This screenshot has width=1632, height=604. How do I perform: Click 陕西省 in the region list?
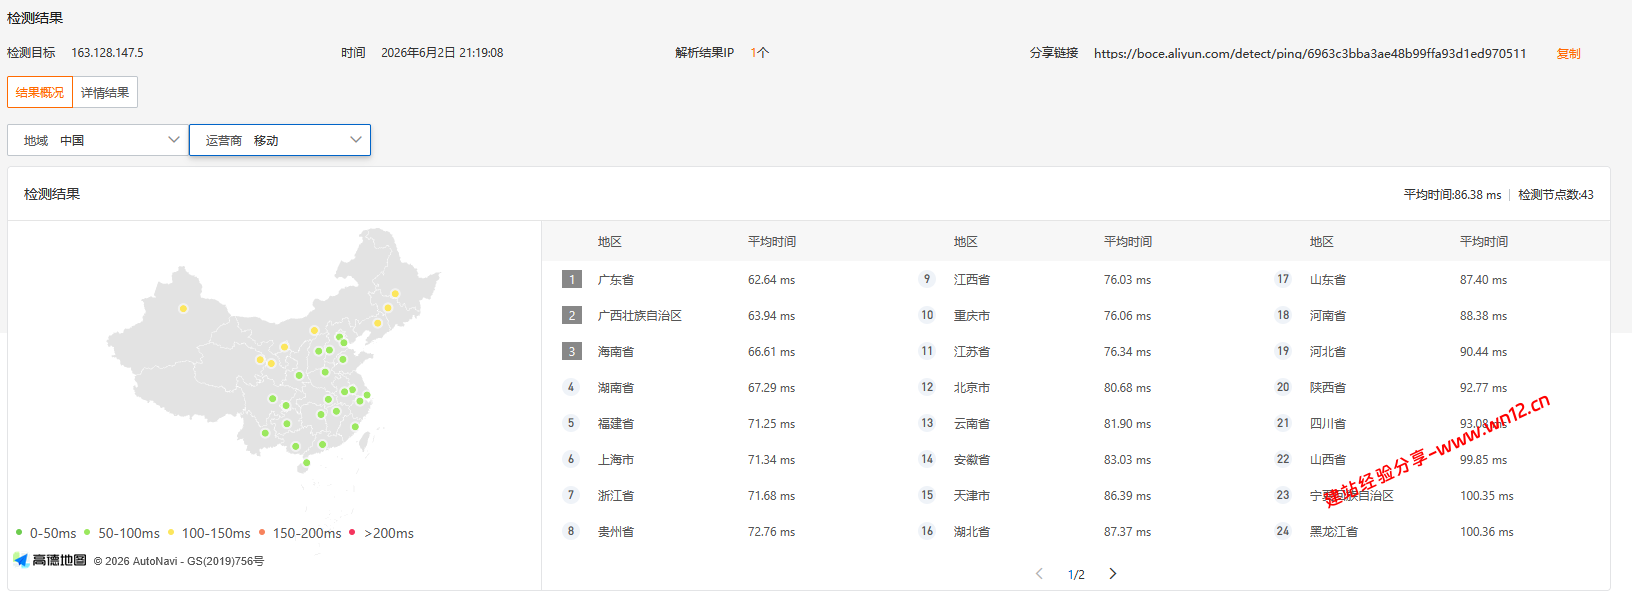1328,388
